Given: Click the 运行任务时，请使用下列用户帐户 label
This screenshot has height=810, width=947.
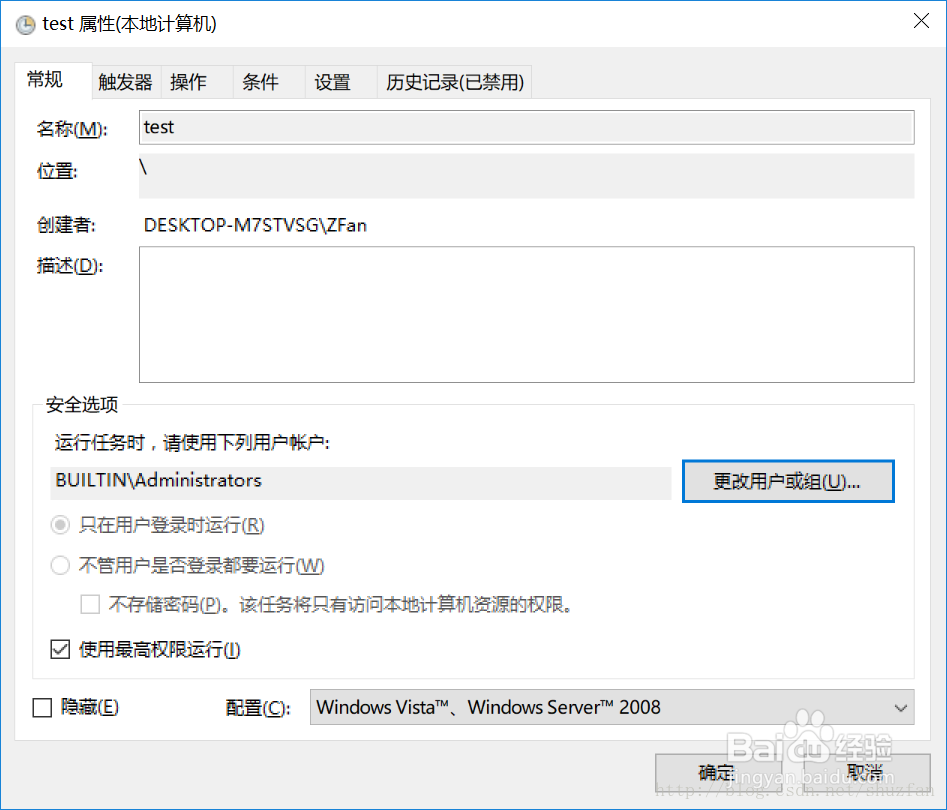Looking at the screenshot, I should [192, 443].
